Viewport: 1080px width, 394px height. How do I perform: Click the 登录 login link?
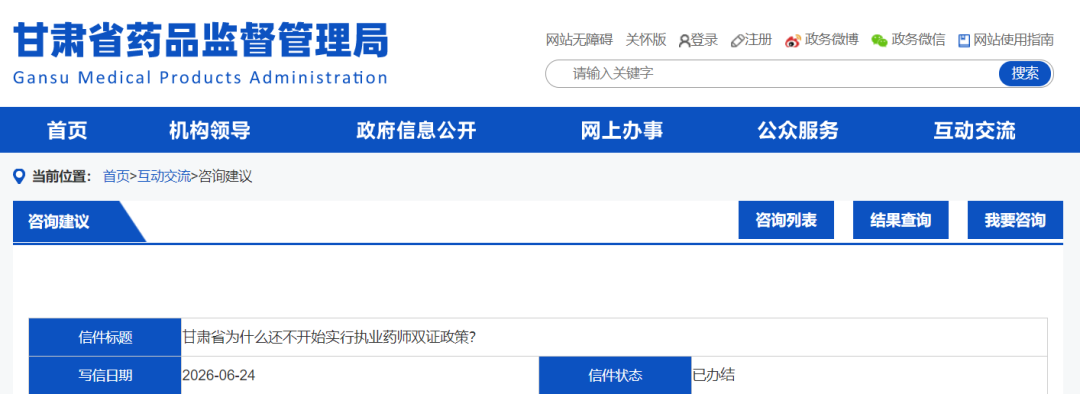click(704, 40)
